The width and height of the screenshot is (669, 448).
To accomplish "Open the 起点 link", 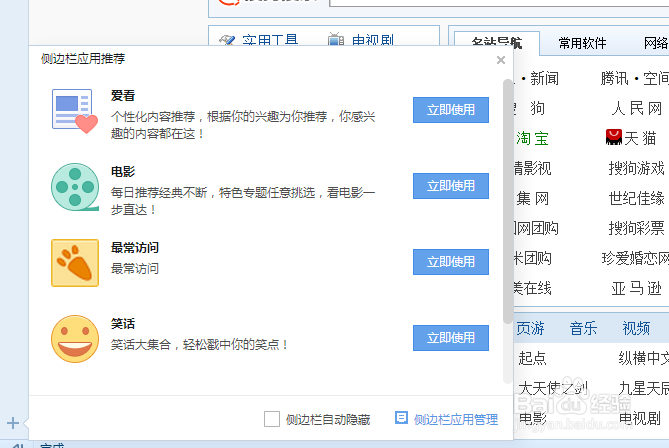I will click(x=532, y=358).
